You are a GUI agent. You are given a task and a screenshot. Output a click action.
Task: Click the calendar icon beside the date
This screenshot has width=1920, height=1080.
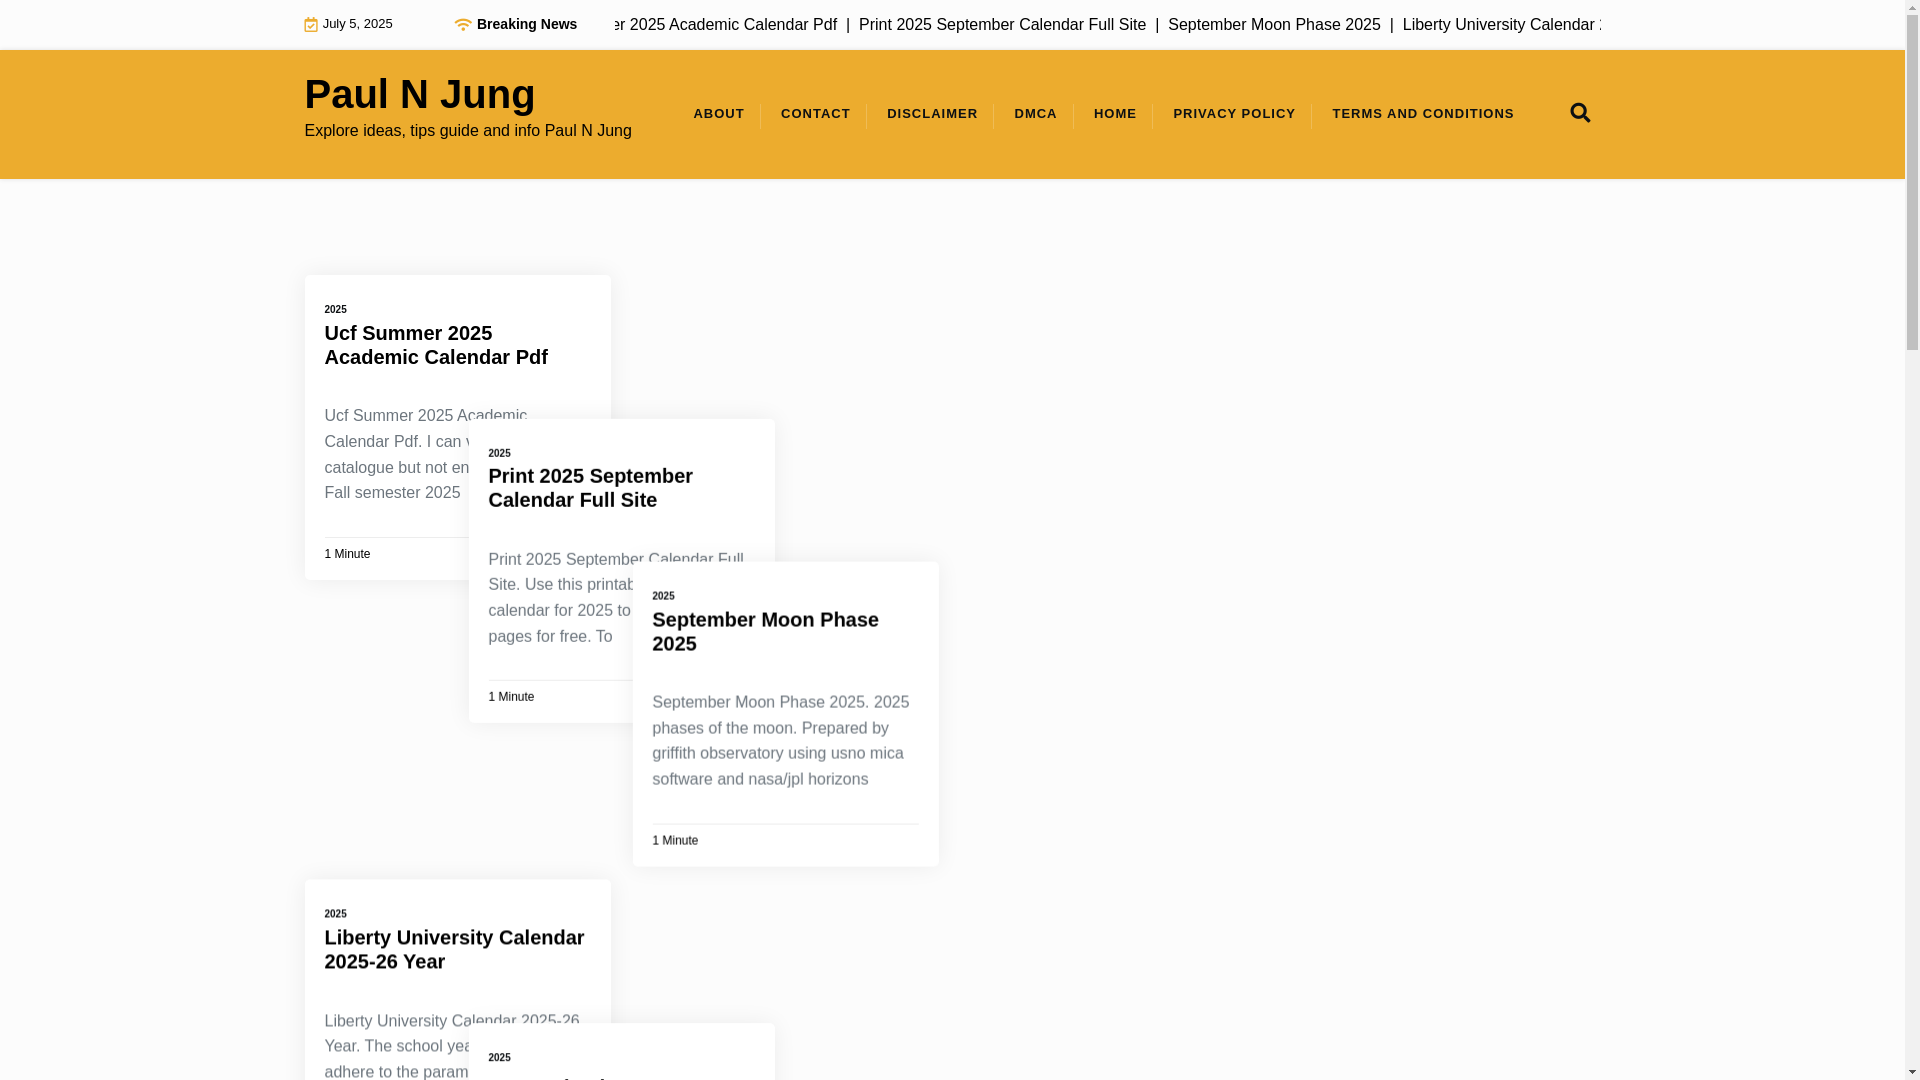tap(311, 25)
